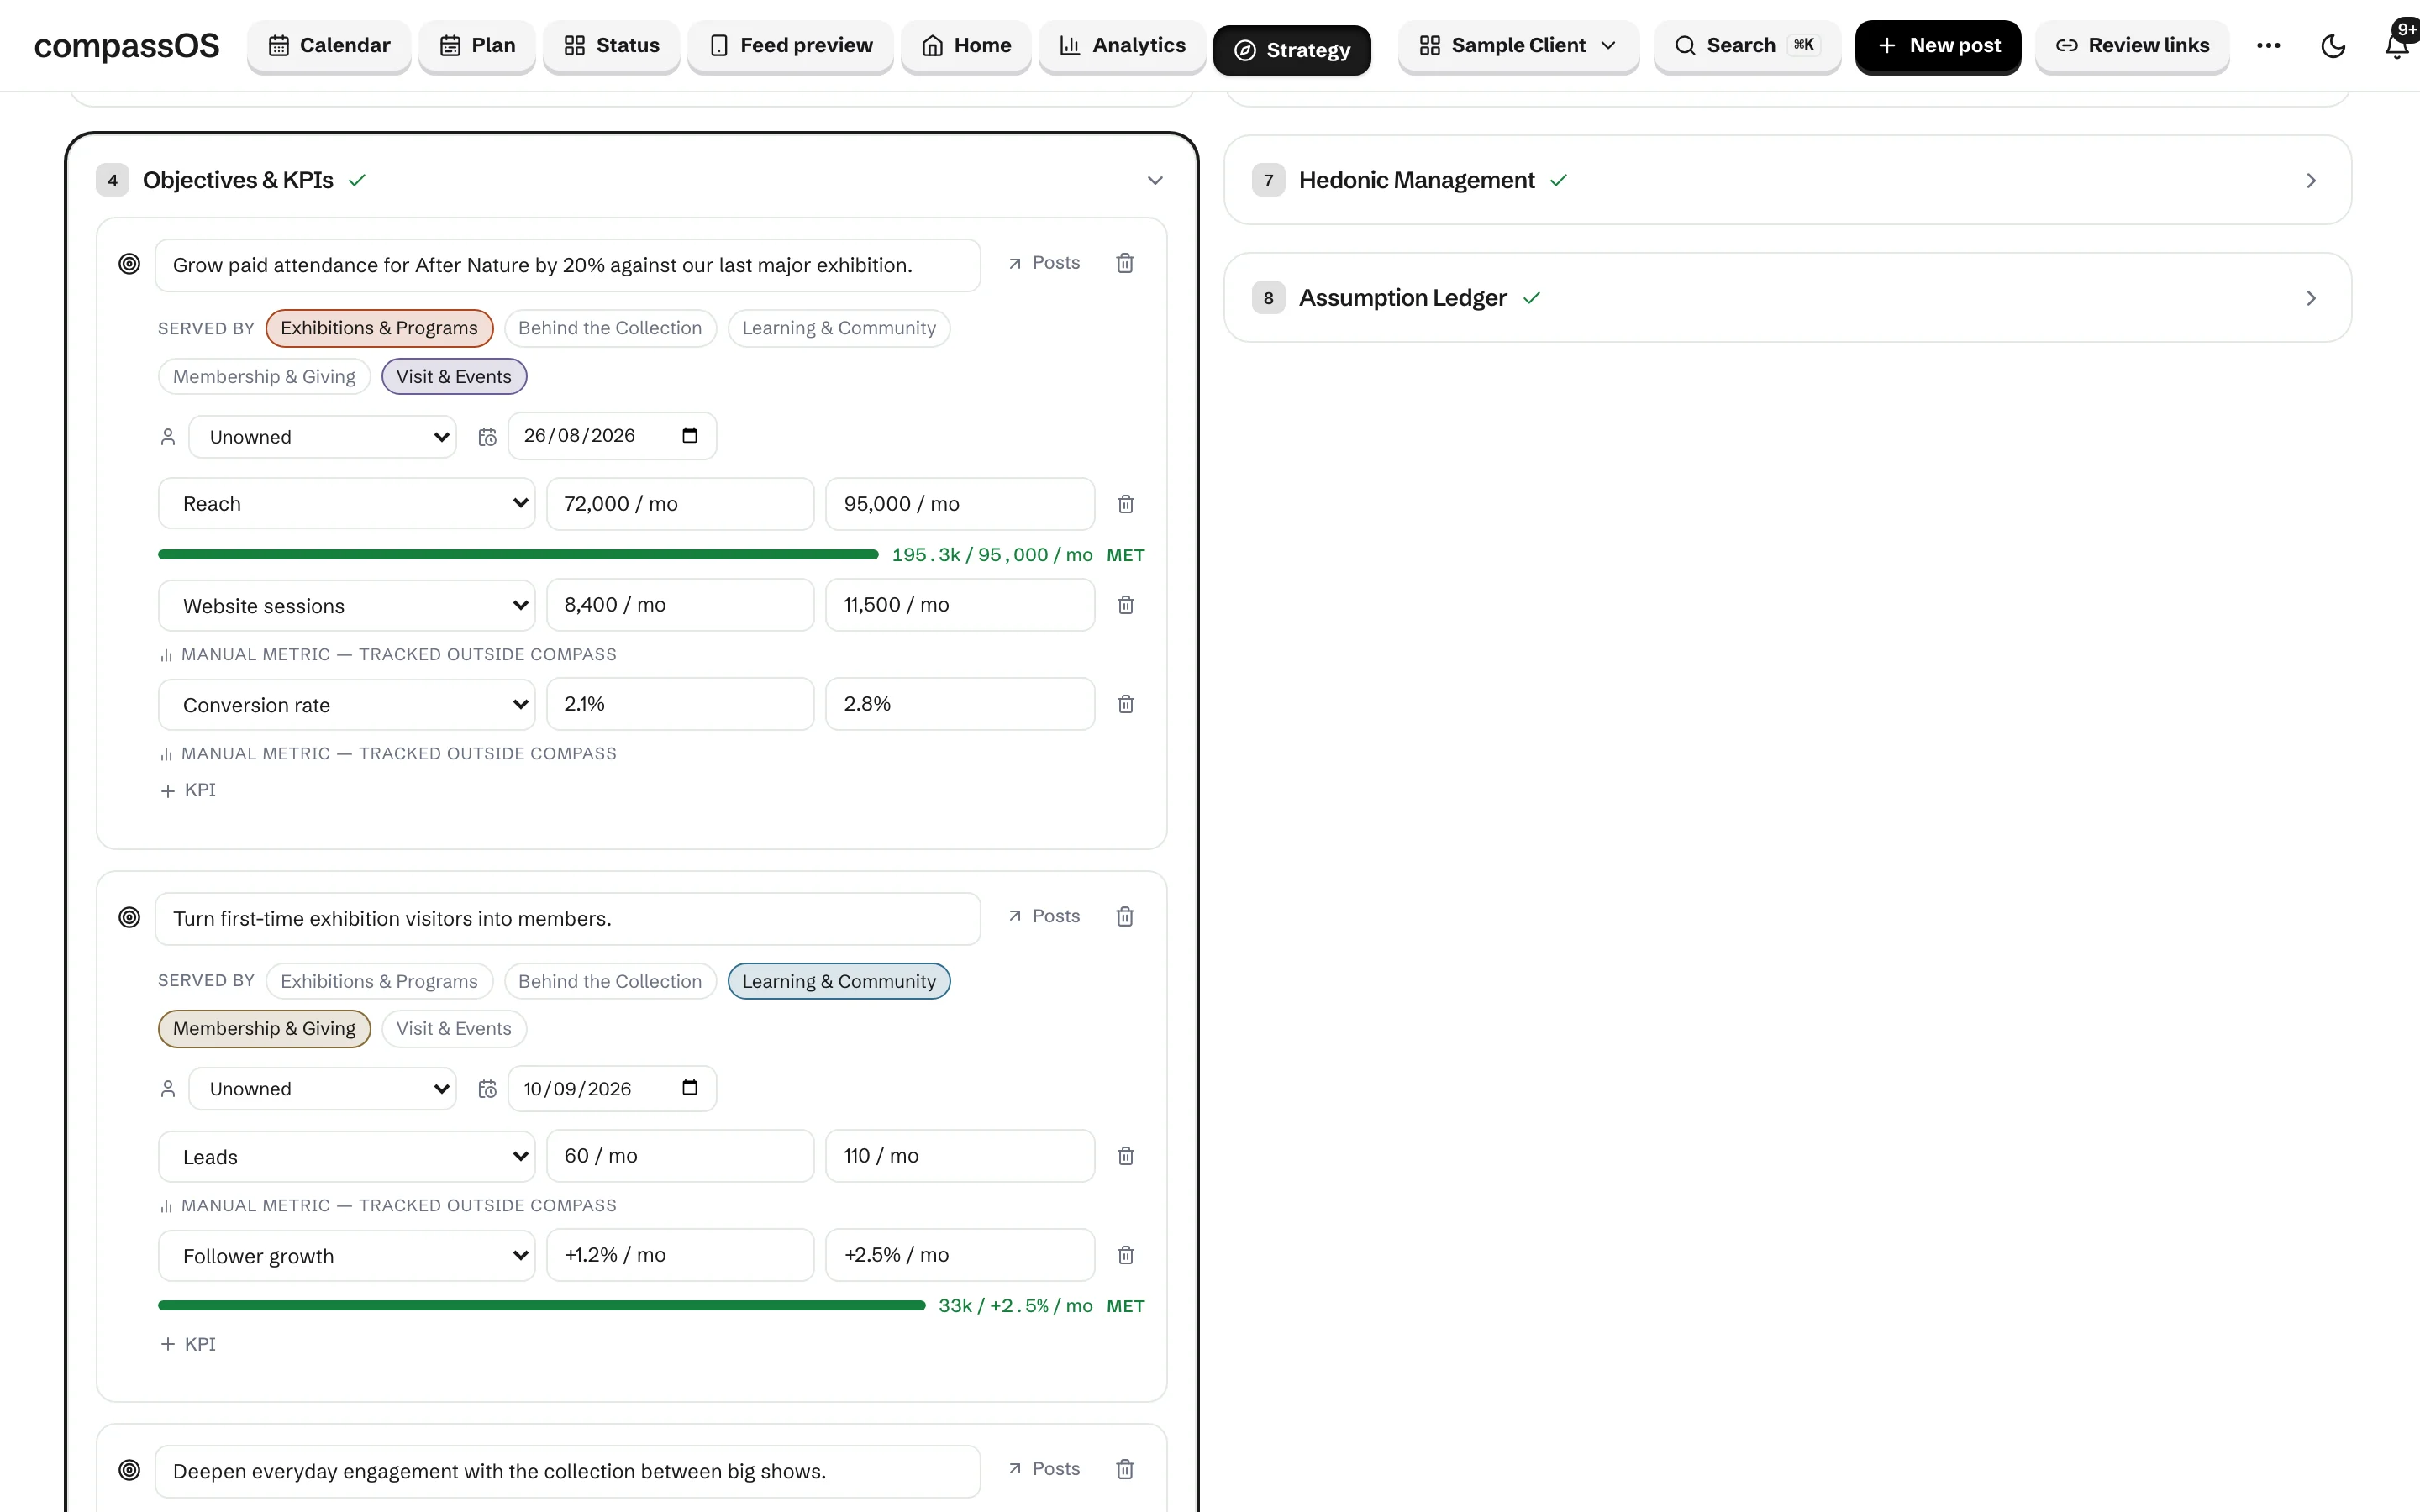Image resolution: width=2420 pixels, height=1512 pixels.
Task: Click the compassOS logo
Action: (126, 46)
